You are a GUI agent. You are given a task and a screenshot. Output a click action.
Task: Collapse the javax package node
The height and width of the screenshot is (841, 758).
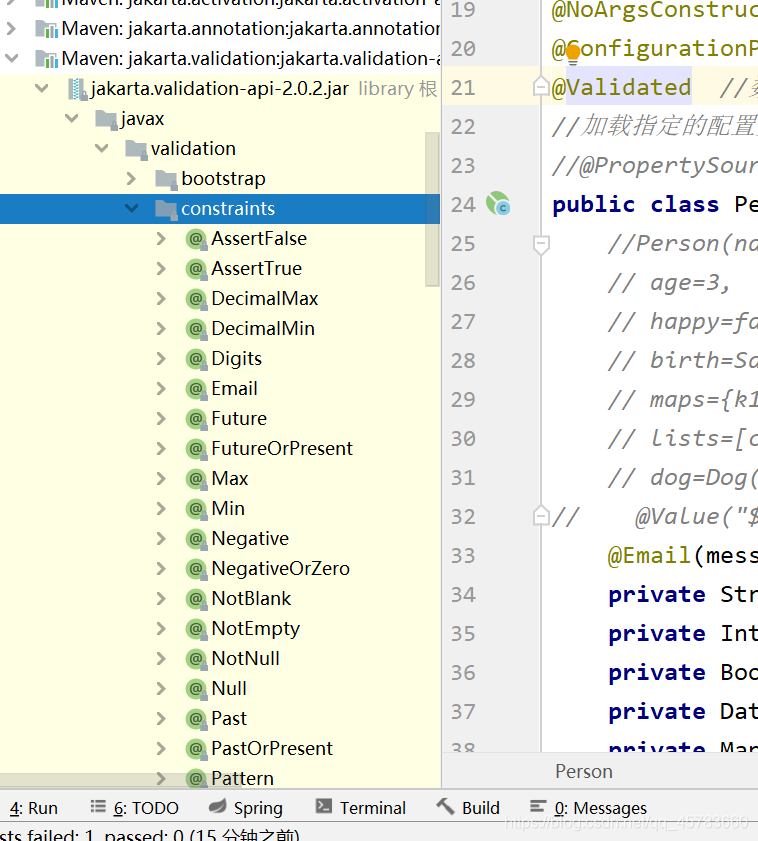pyautogui.click(x=71, y=118)
